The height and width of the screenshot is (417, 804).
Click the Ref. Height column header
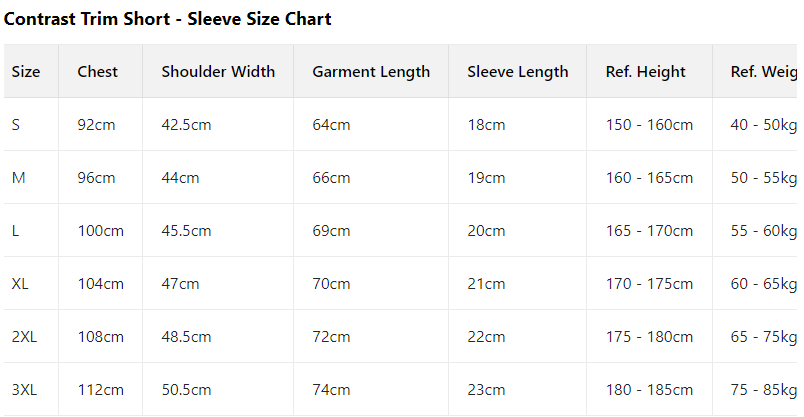click(646, 71)
